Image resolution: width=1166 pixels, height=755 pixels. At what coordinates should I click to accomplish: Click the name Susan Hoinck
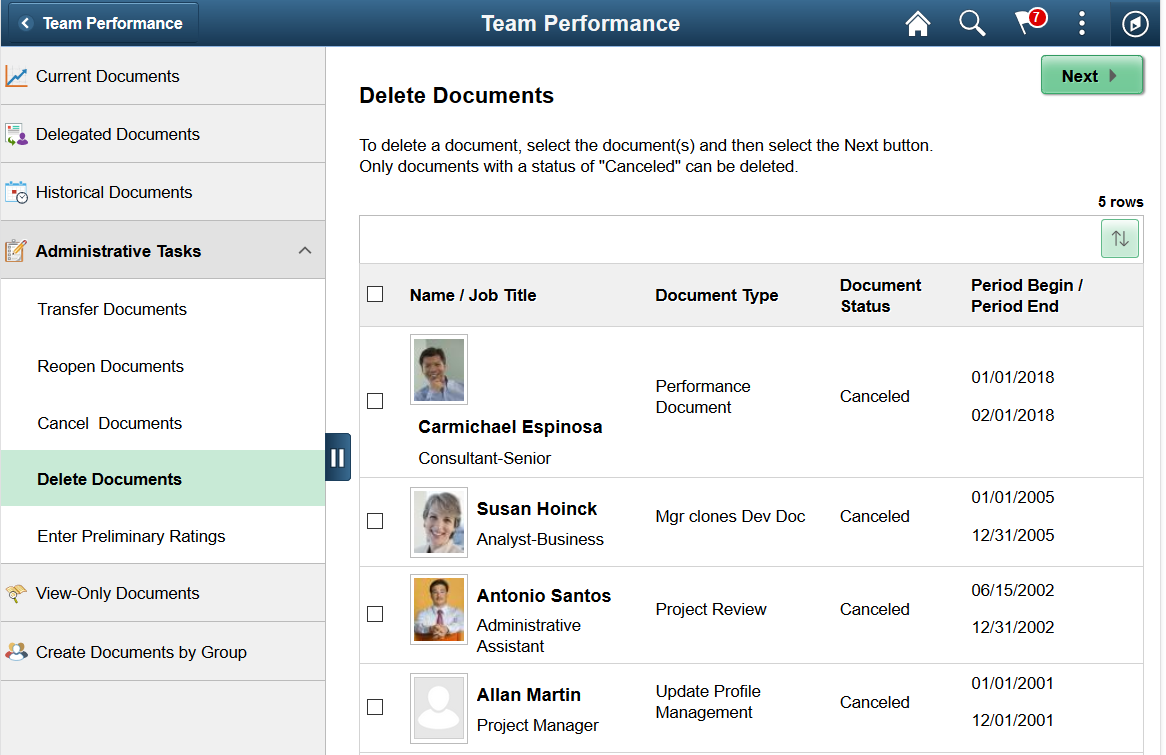pos(537,509)
